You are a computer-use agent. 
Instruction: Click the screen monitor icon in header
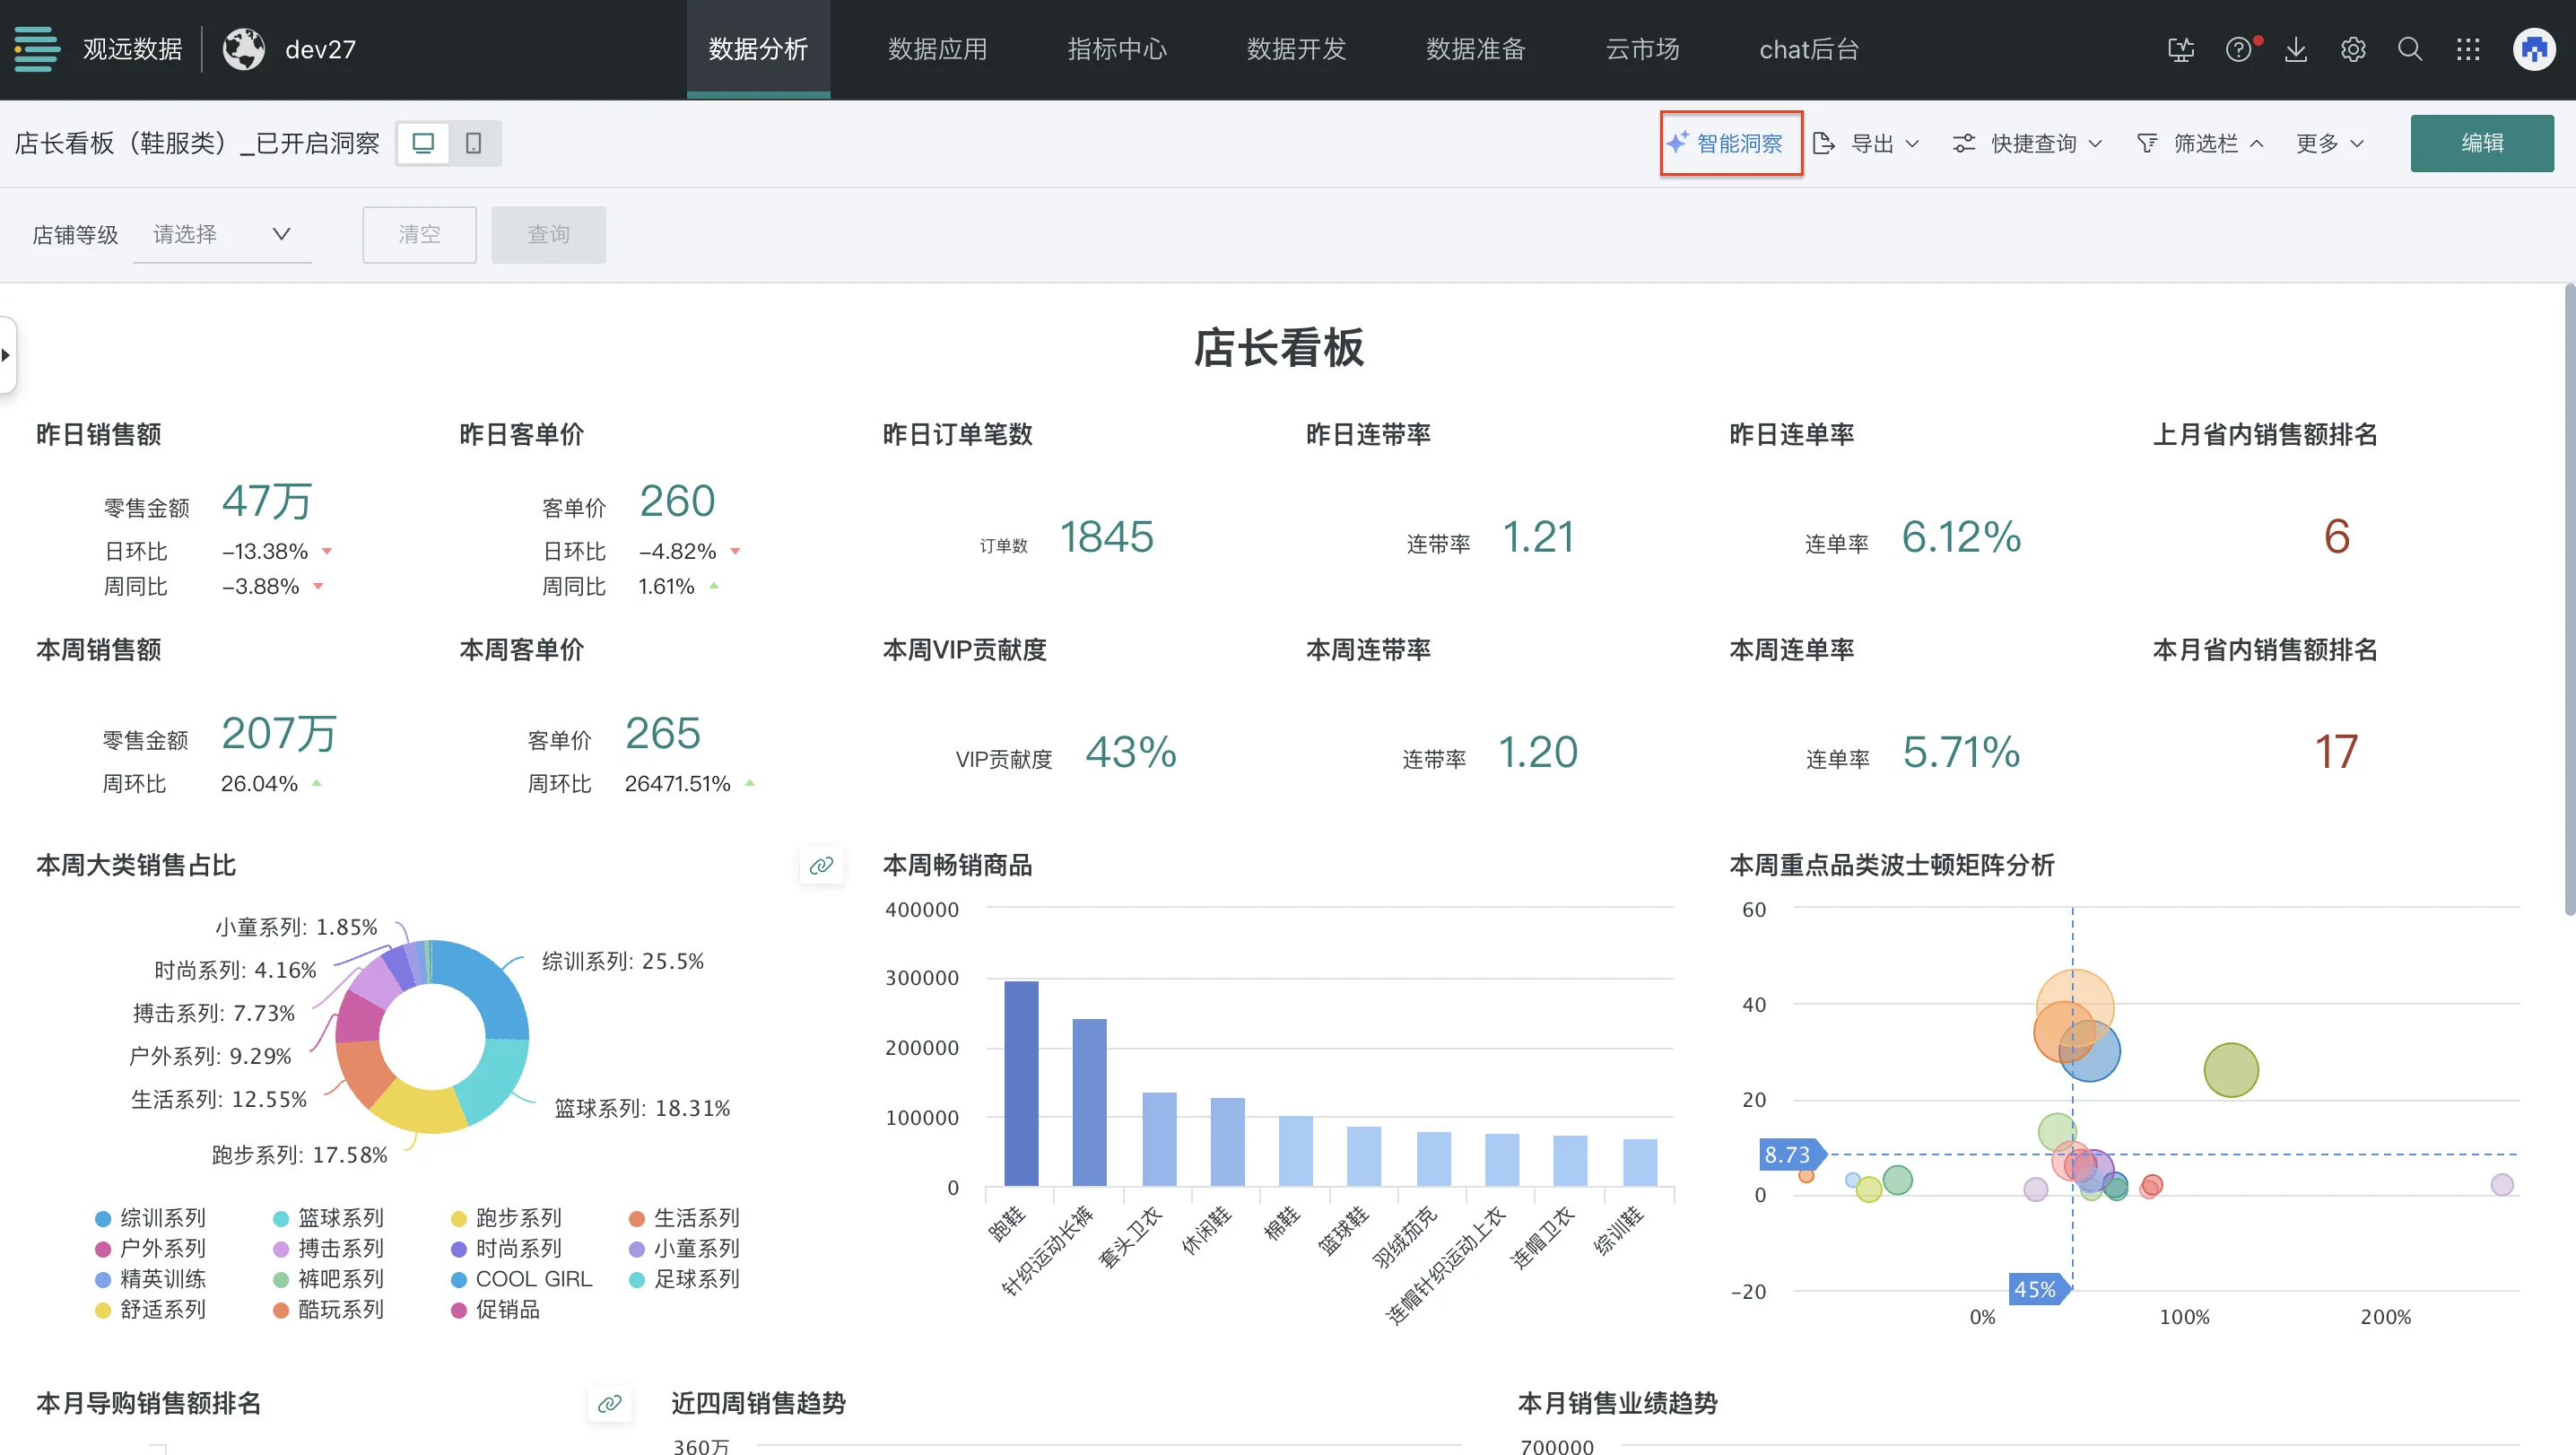point(2181,49)
